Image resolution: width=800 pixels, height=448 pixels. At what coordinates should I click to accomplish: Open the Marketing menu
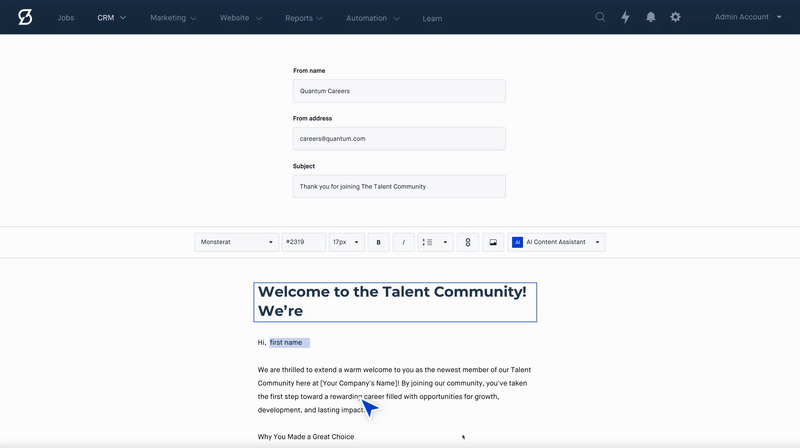coord(173,18)
